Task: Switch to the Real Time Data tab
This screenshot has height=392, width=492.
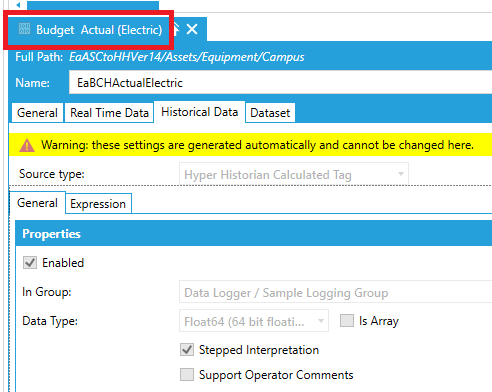Action: coord(109,113)
